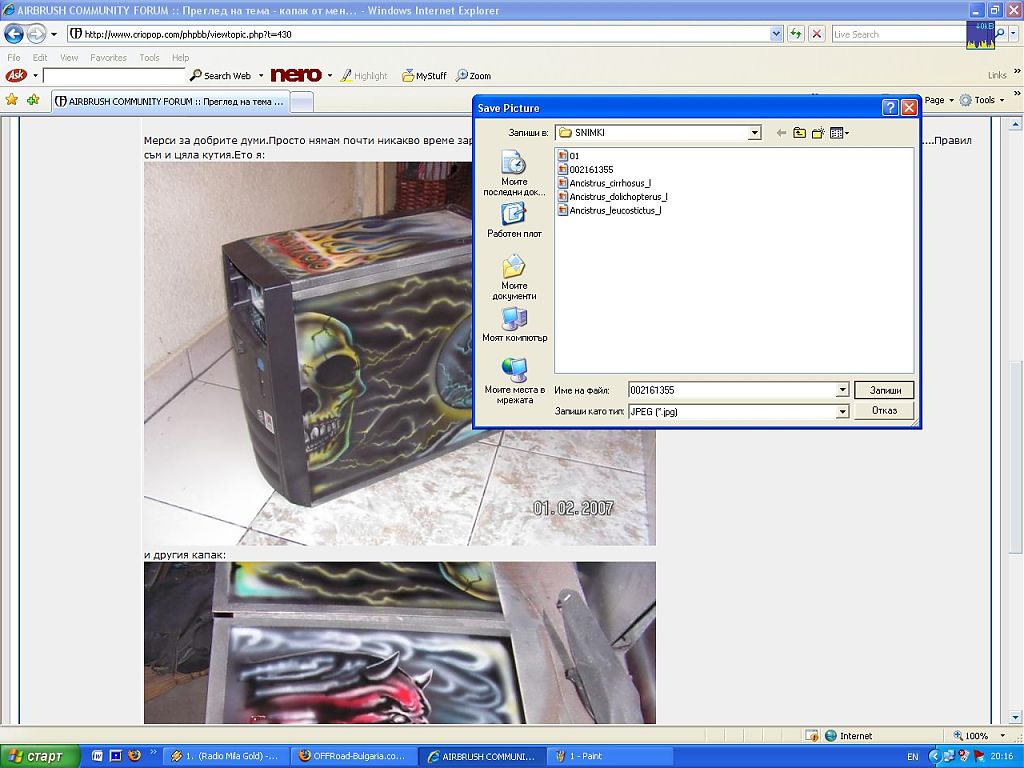
Task: Open Моите места в мрежата location
Action: coord(514,381)
